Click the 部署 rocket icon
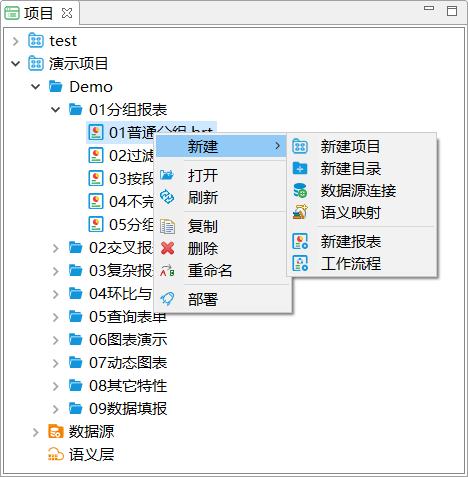Viewport: 468px width, 477px height. click(167, 299)
